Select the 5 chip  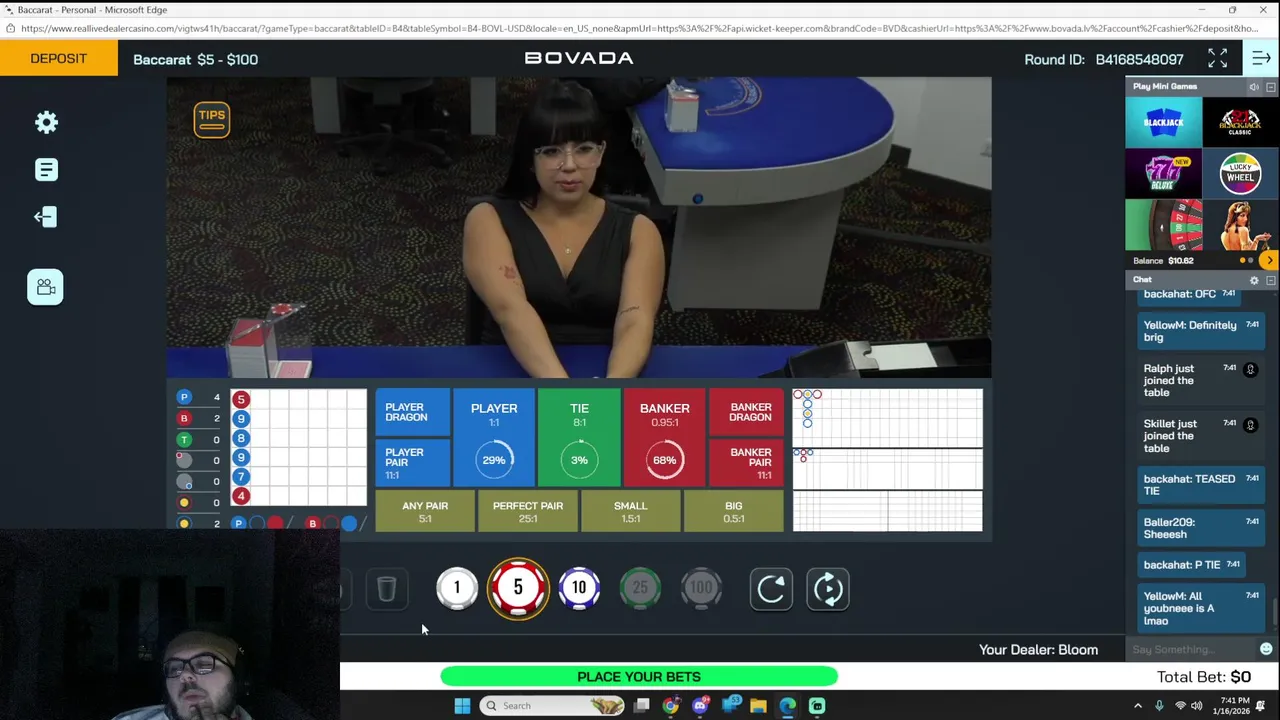click(x=518, y=588)
